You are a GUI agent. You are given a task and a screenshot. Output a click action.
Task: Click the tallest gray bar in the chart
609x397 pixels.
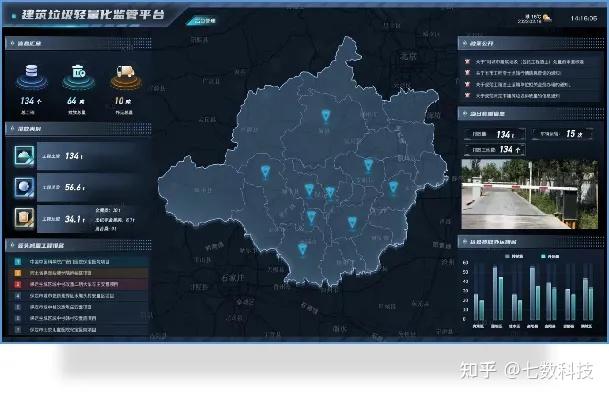[x=495, y=293]
